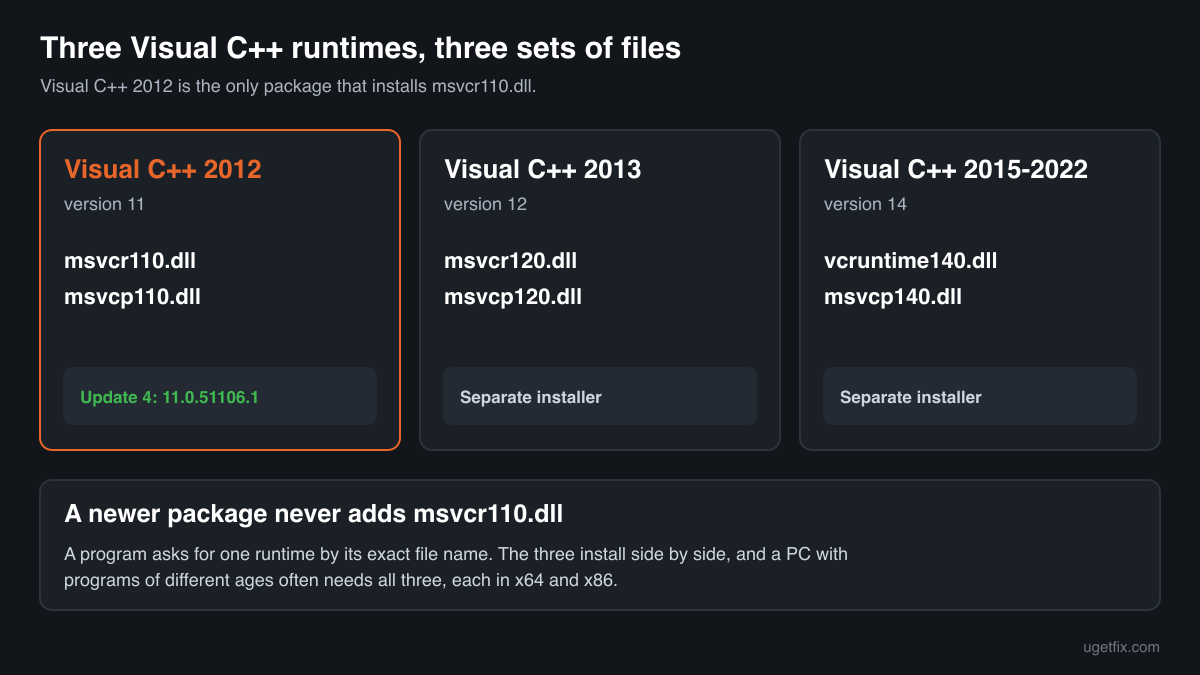Select the Visual C++ 2015-2022 card title
Image resolution: width=1200 pixels, height=675 pixels.
(956, 169)
